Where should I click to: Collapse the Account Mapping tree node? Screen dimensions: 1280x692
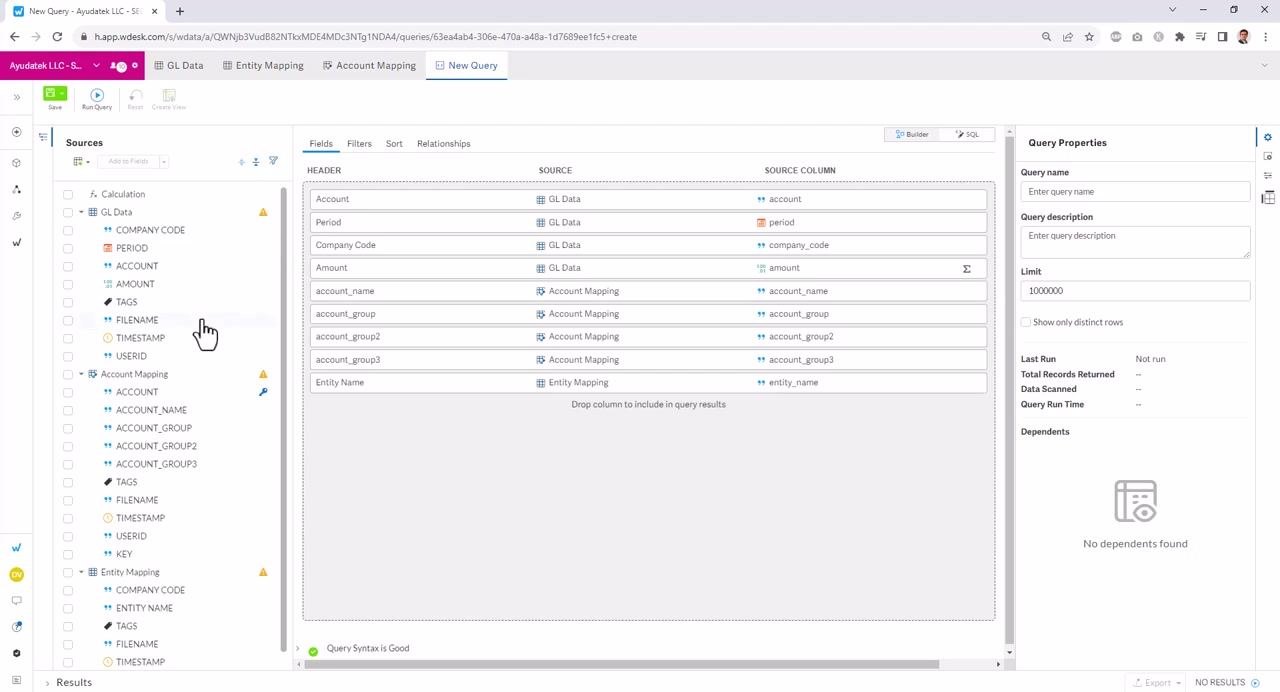tap(81, 374)
